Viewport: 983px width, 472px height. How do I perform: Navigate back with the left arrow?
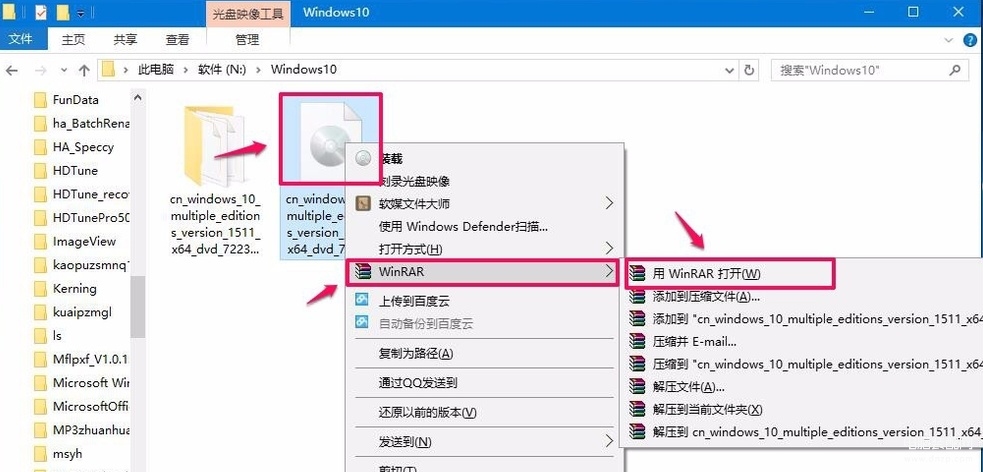[x=12, y=70]
